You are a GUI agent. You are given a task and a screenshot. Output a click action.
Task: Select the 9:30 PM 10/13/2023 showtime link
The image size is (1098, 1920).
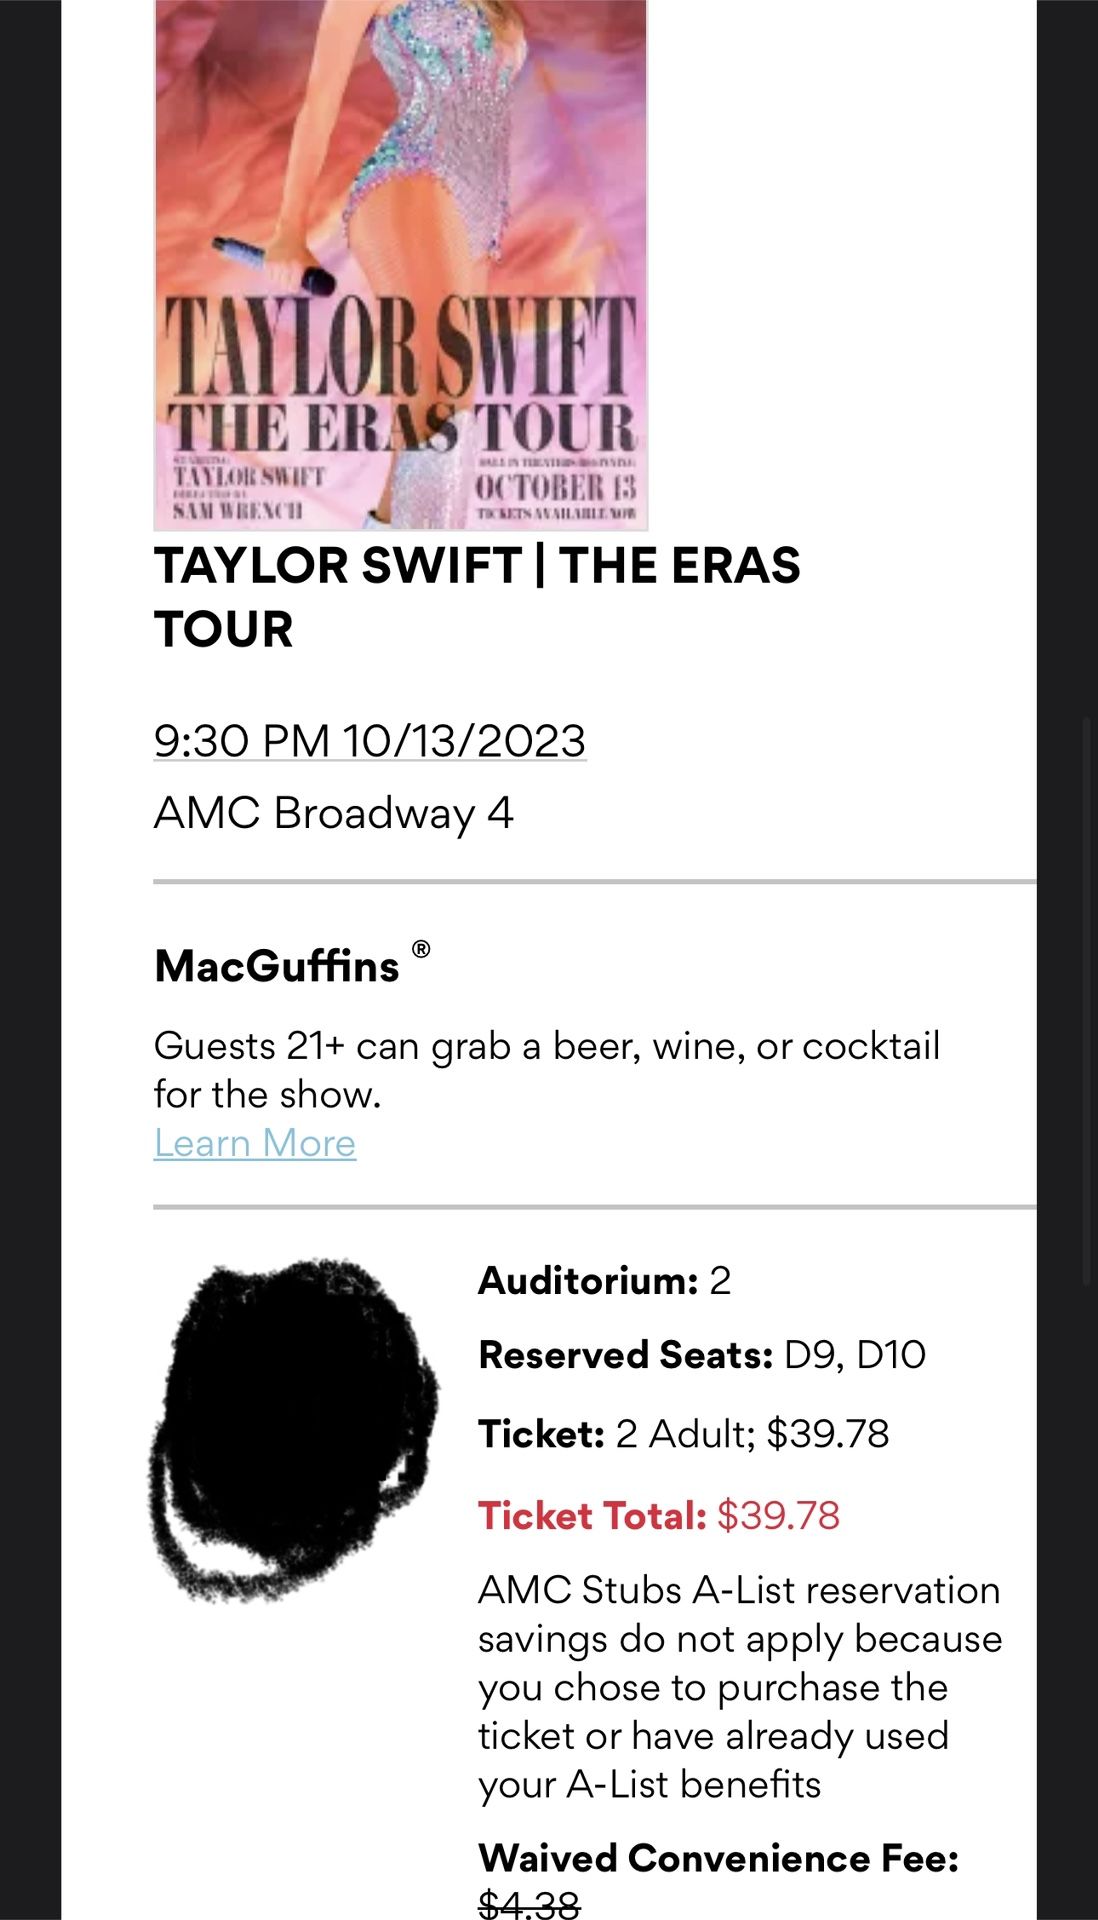370,740
